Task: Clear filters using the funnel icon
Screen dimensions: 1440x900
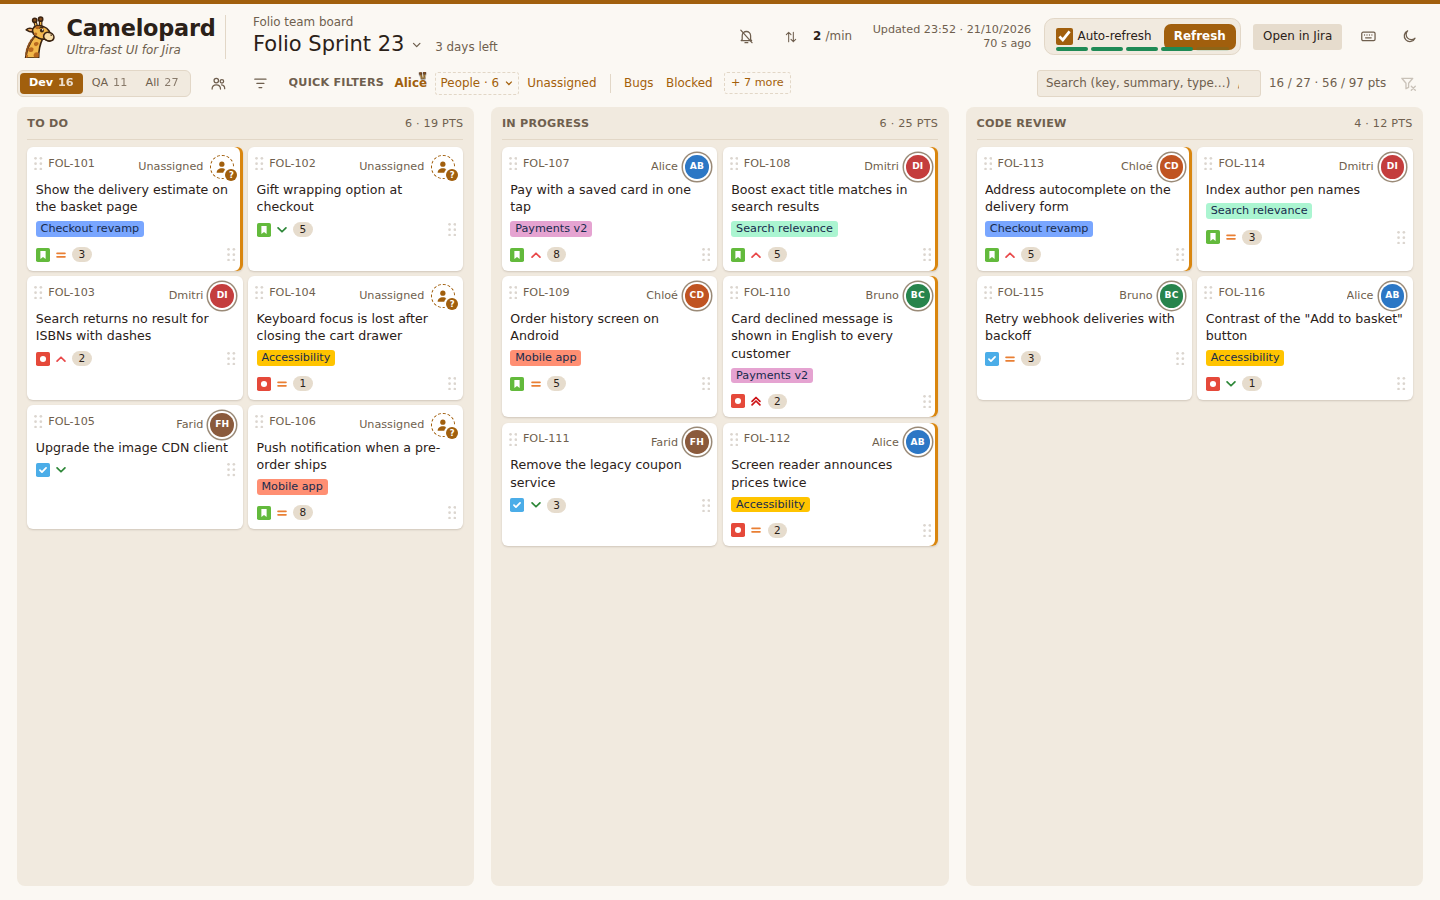Action: (1408, 83)
